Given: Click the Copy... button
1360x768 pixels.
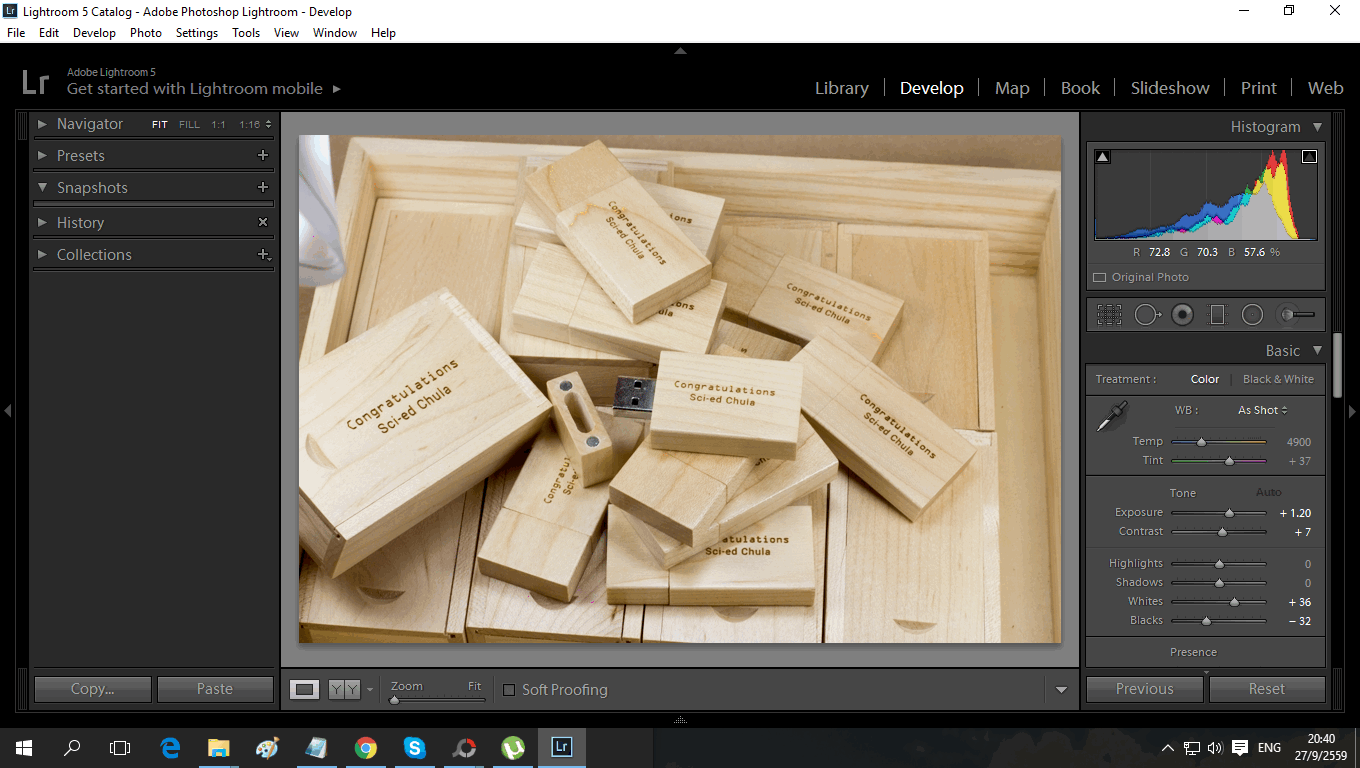Looking at the screenshot, I should tap(92, 689).
